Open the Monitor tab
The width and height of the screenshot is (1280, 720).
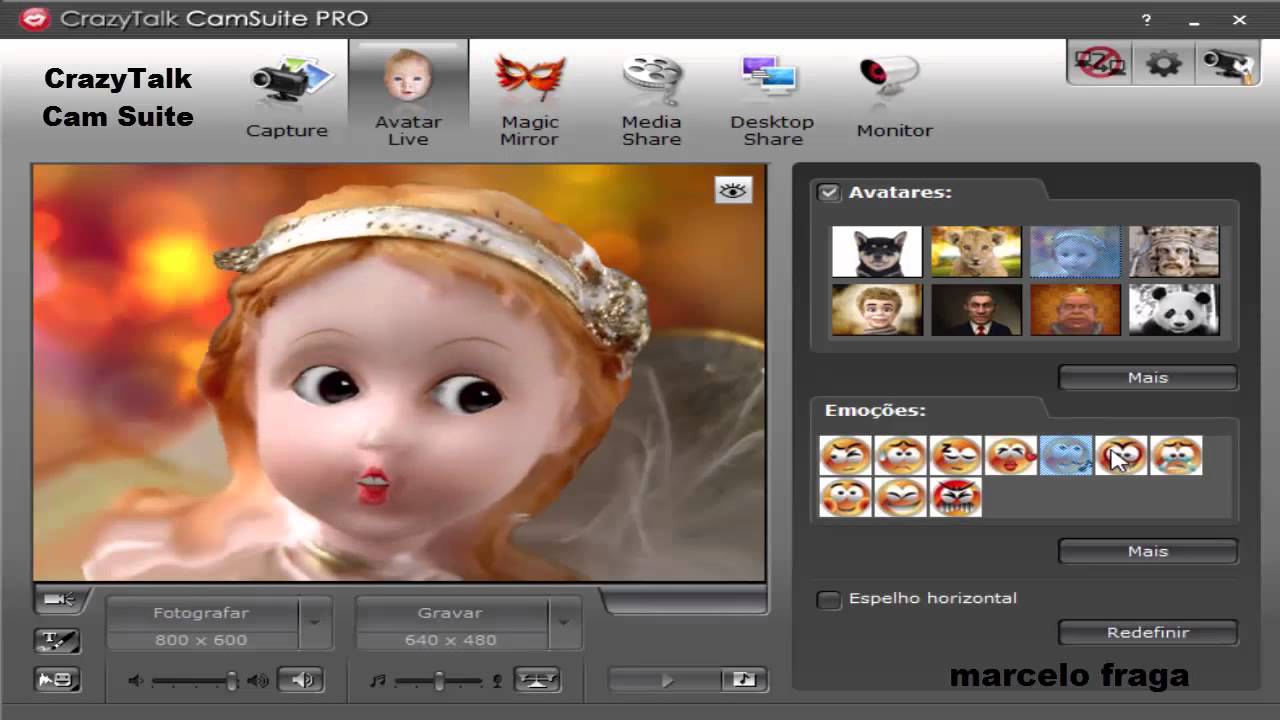[894, 98]
